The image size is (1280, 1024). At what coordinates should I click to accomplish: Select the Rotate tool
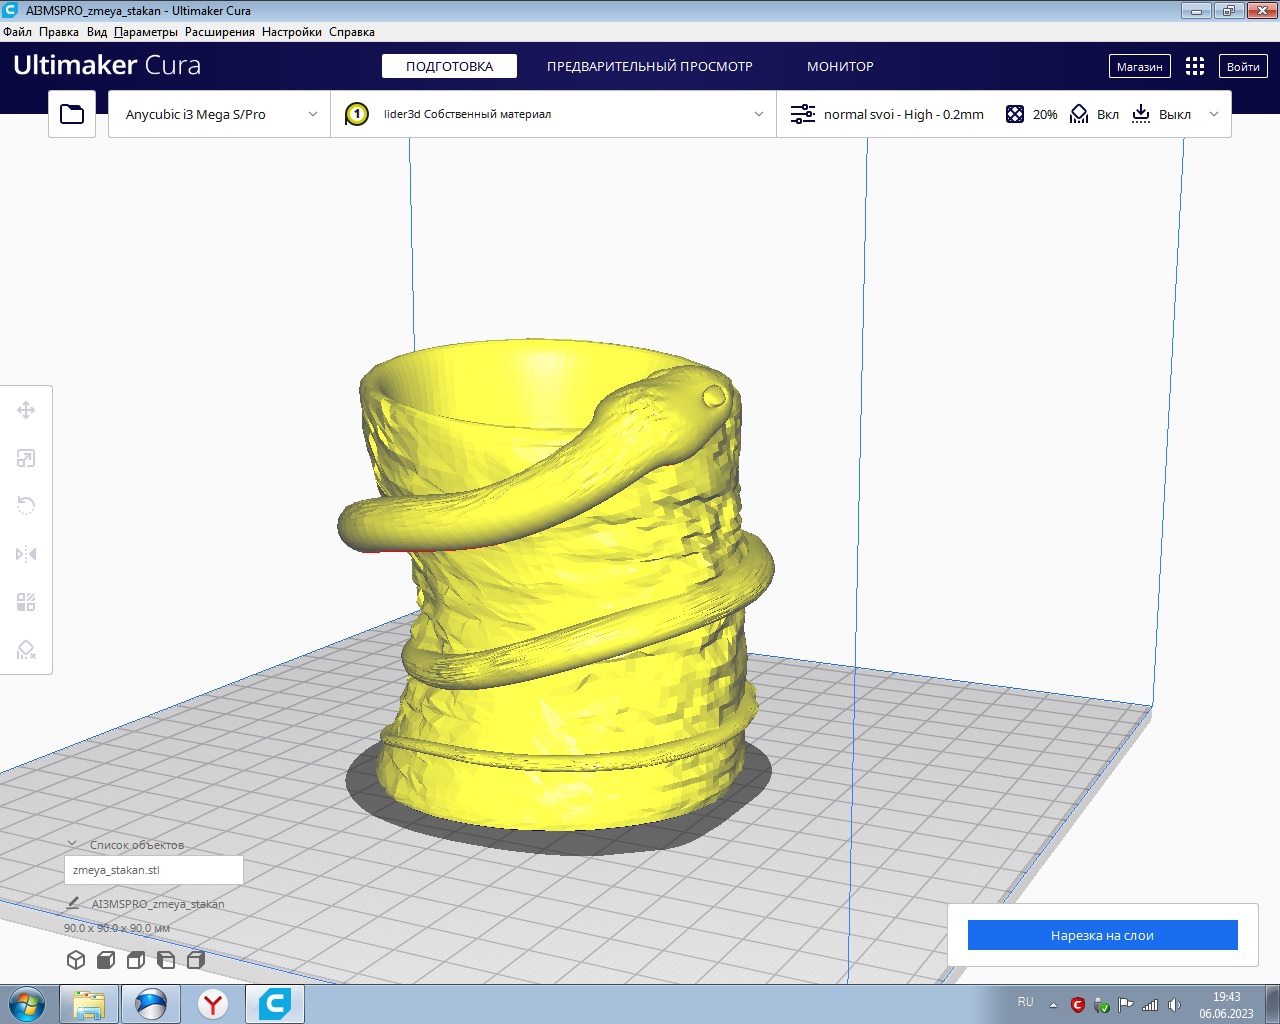point(26,506)
